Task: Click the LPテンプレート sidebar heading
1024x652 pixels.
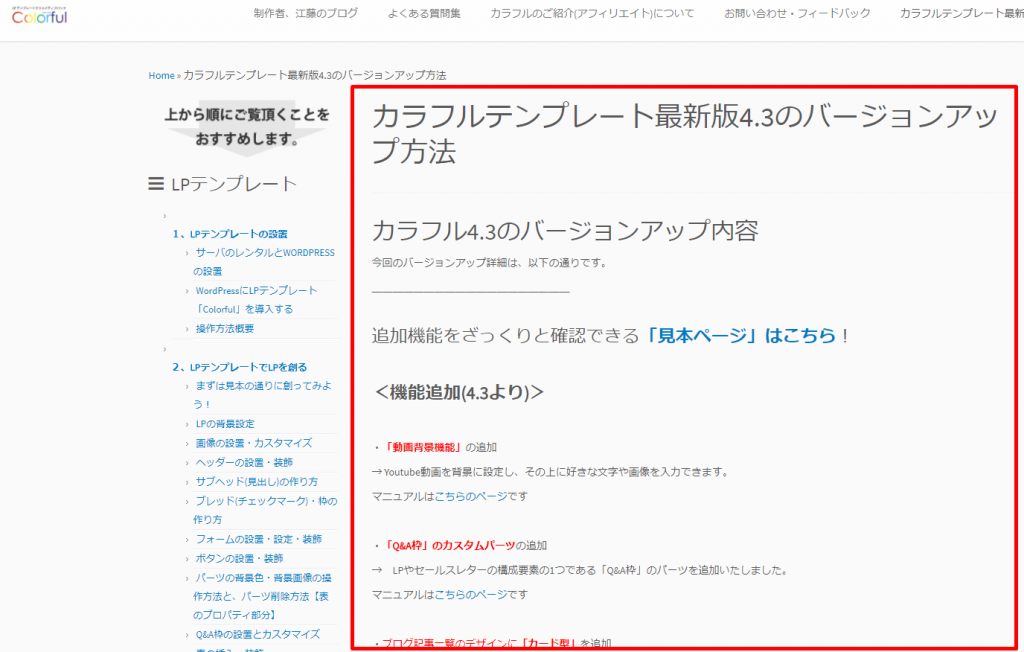Action: (234, 184)
